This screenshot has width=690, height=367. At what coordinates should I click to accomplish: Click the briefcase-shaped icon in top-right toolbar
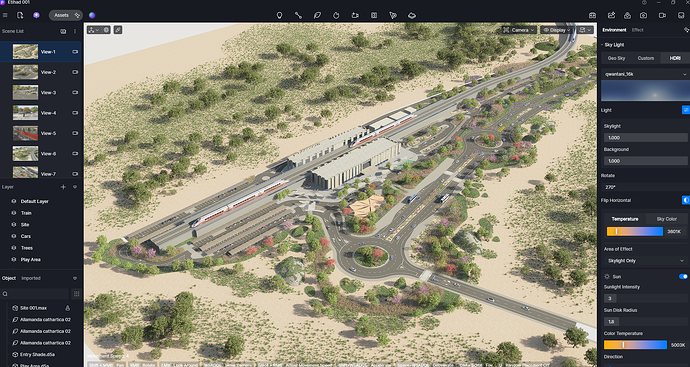pos(592,15)
